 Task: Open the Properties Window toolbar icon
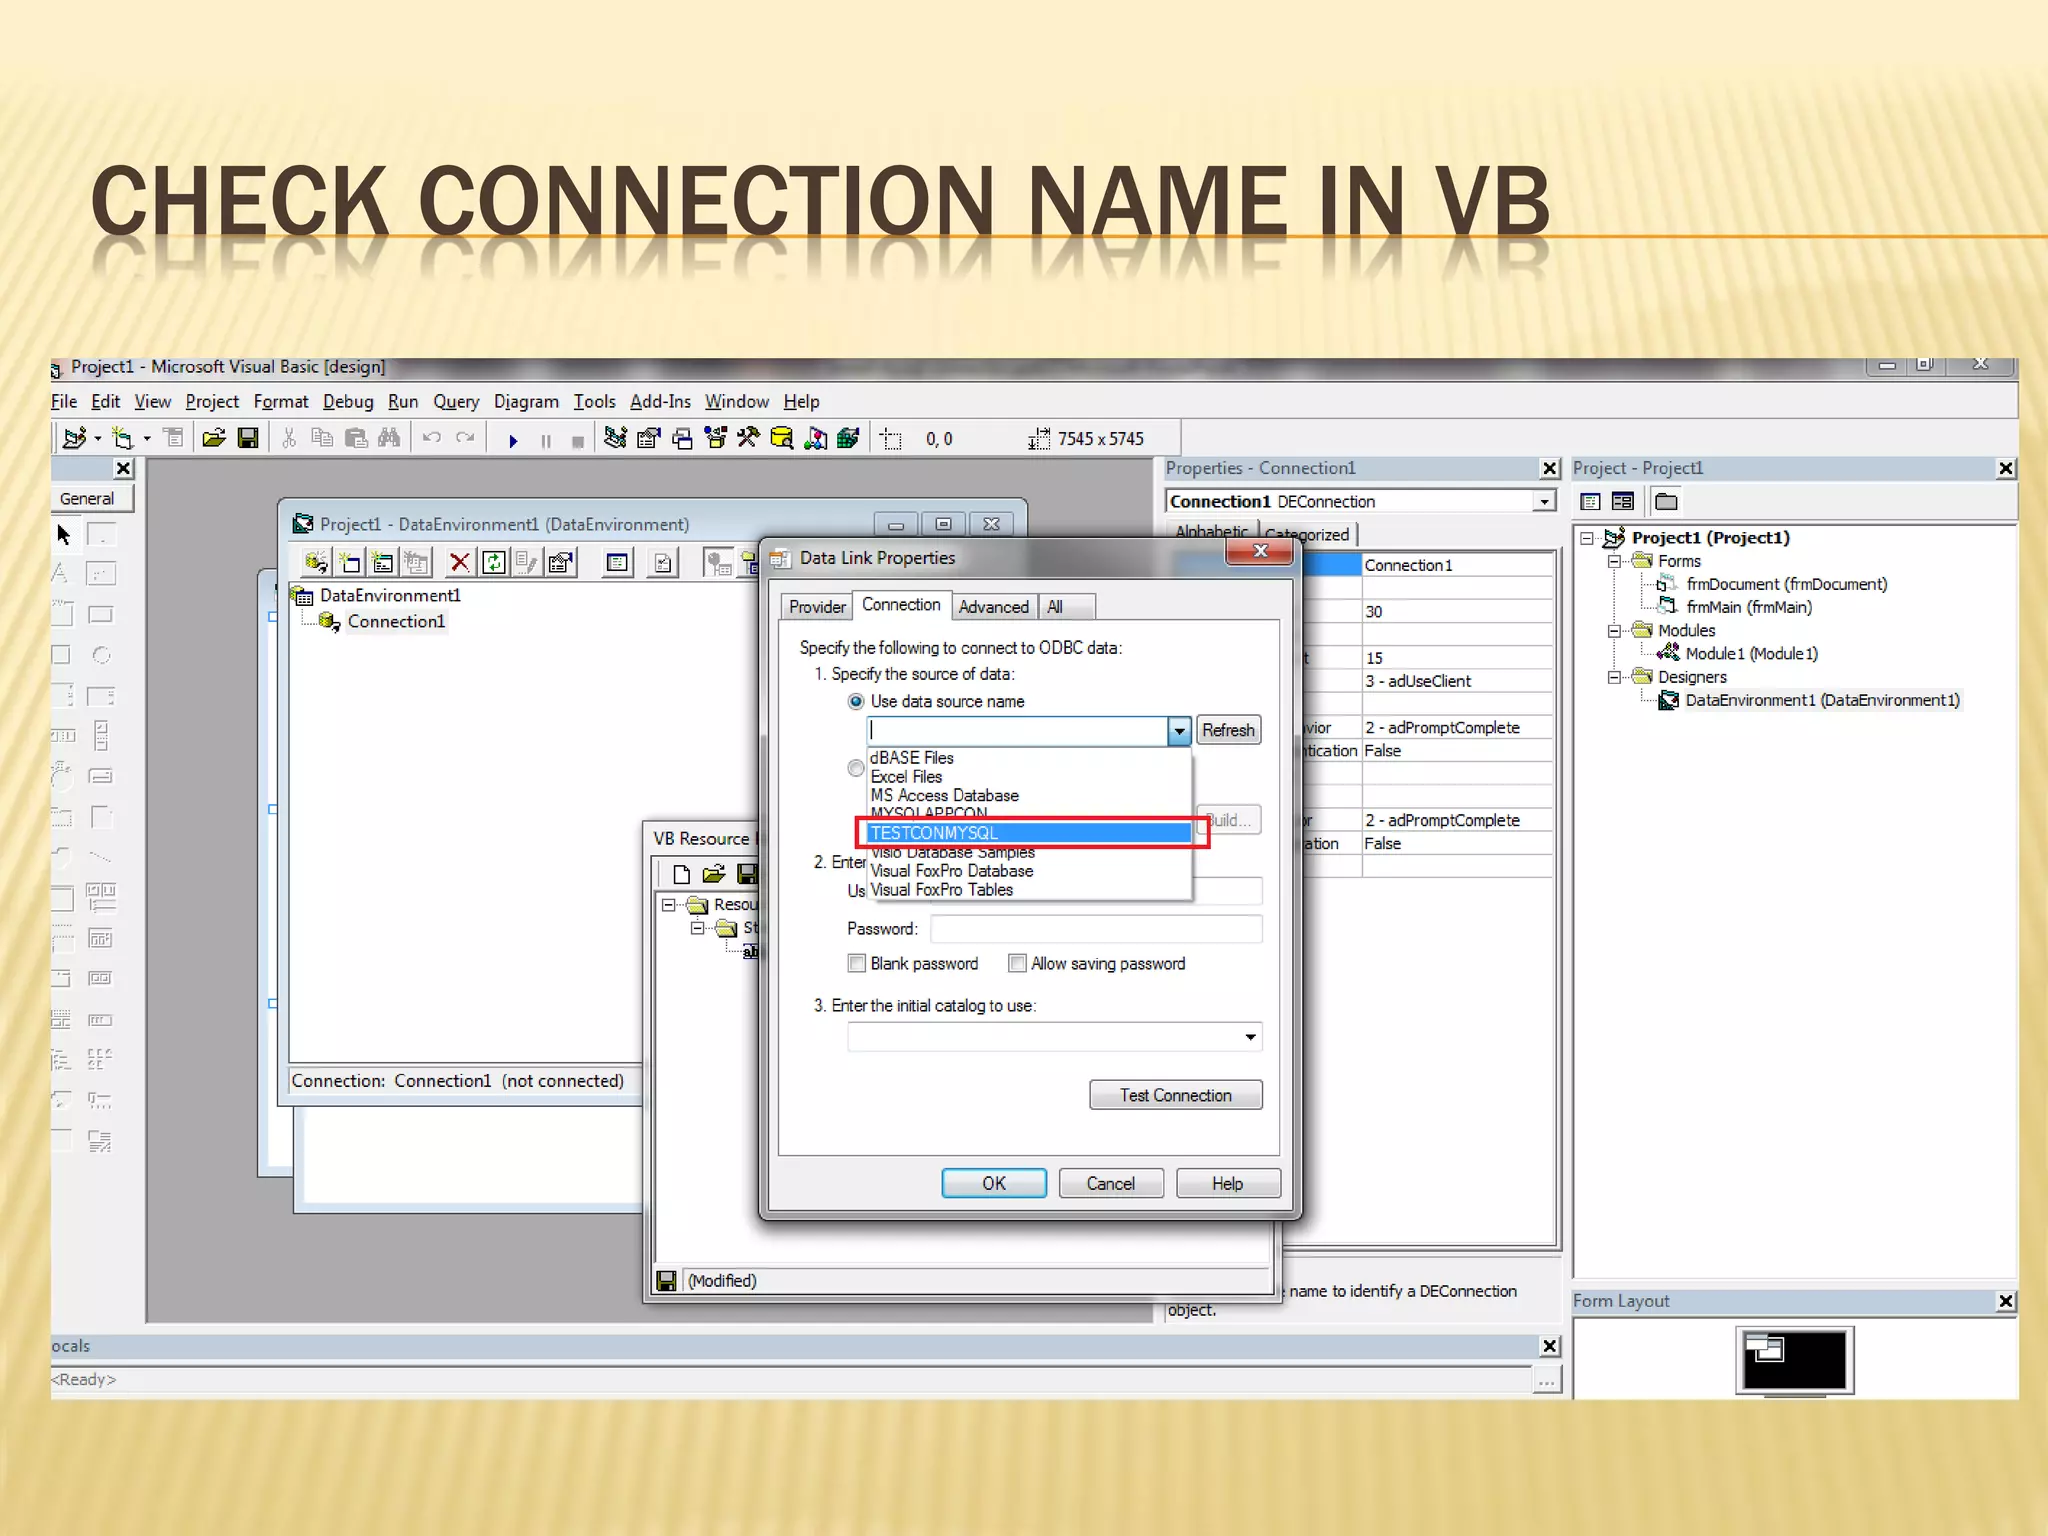(x=648, y=438)
